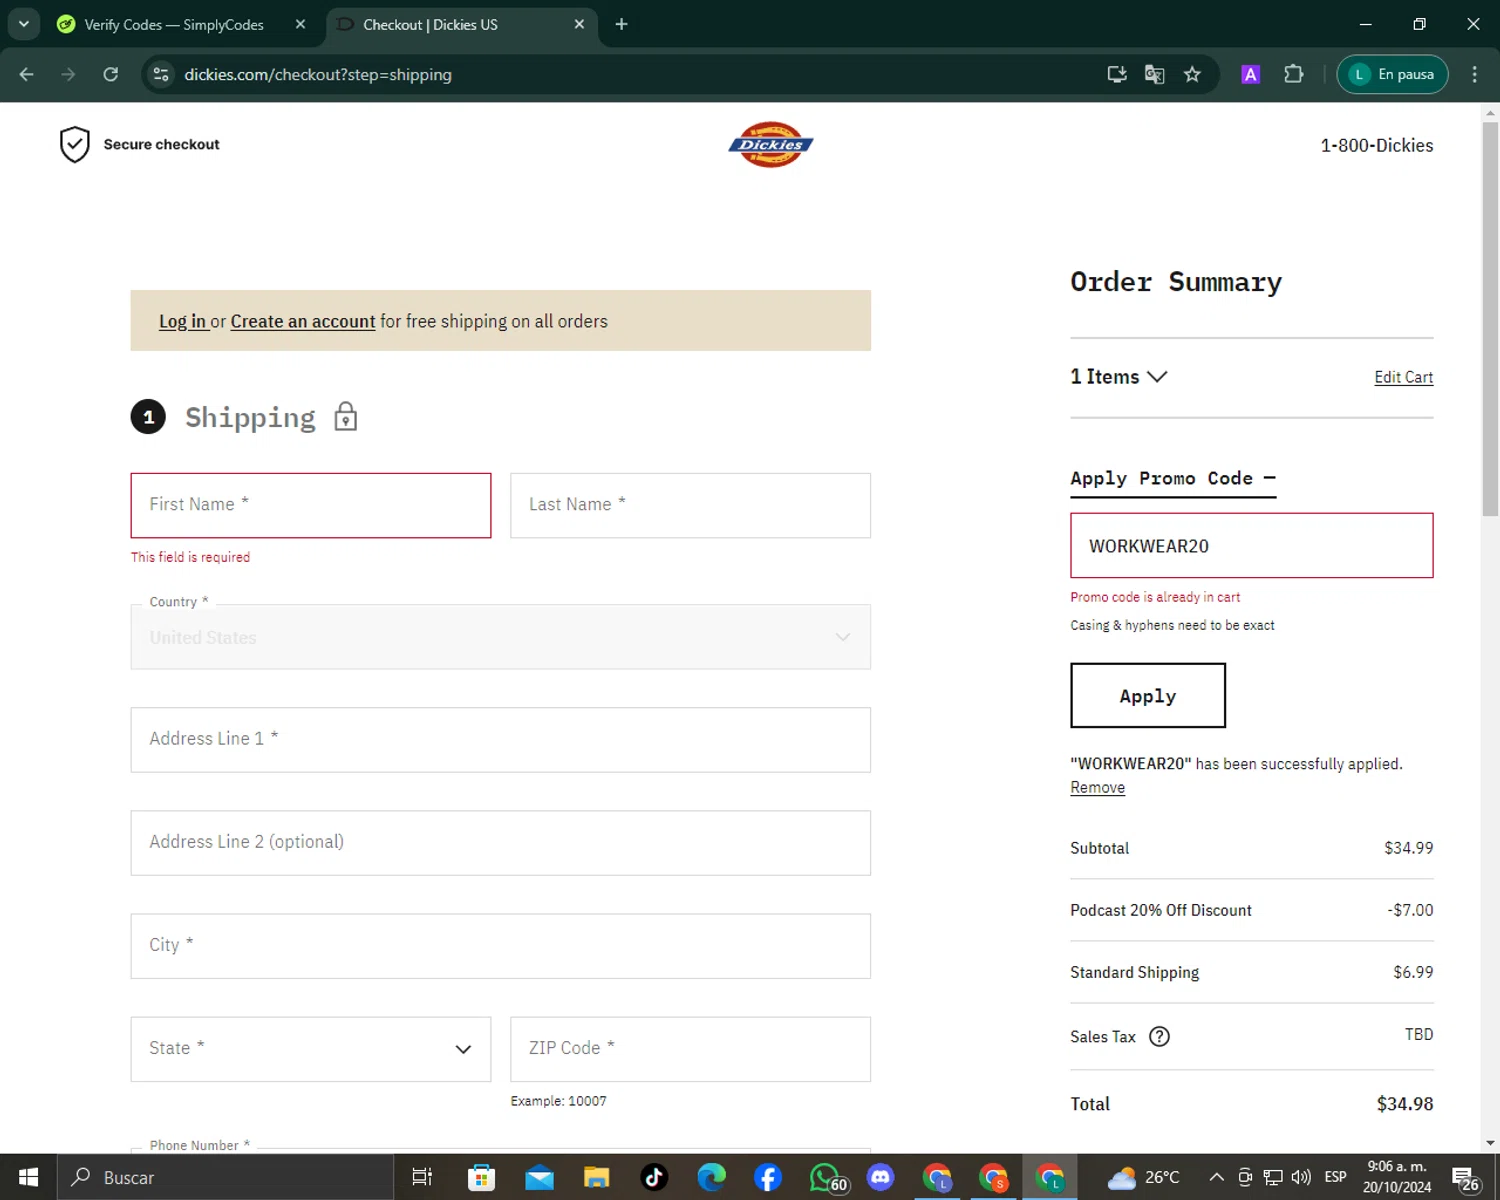The width and height of the screenshot is (1500, 1200).
Task: Click the Address Line 2 optional field
Action: tap(500, 843)
